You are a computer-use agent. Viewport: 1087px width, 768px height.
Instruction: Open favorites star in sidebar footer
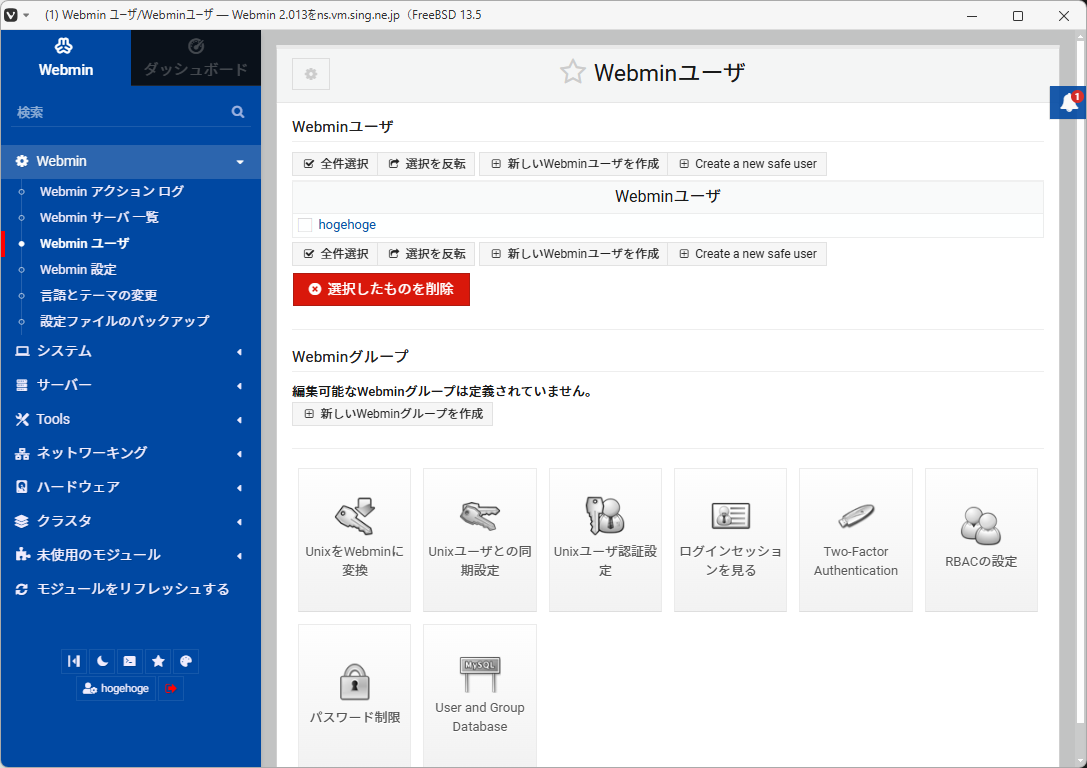(158, 661)
